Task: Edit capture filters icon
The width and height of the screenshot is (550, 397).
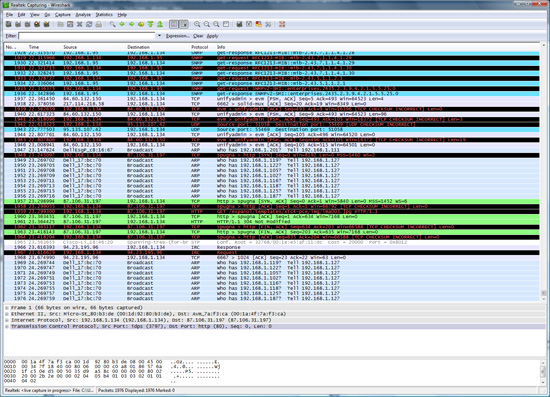Action: [240, 24]
